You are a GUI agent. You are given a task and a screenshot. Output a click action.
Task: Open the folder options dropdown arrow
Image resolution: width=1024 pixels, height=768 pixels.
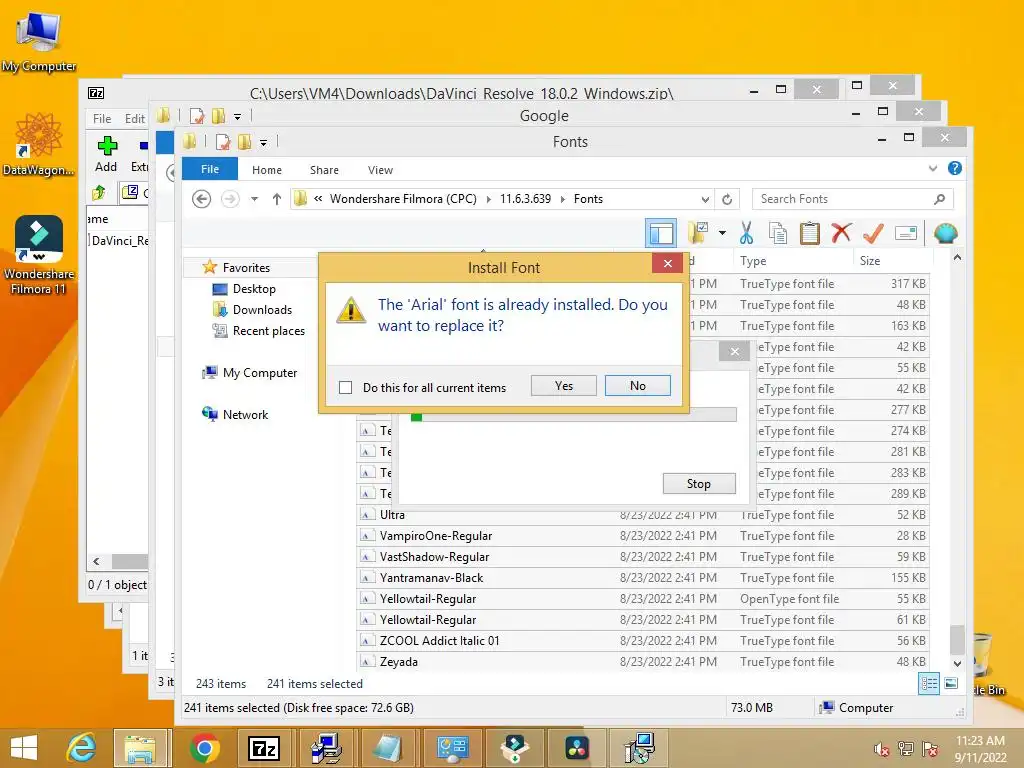point(722,233)
